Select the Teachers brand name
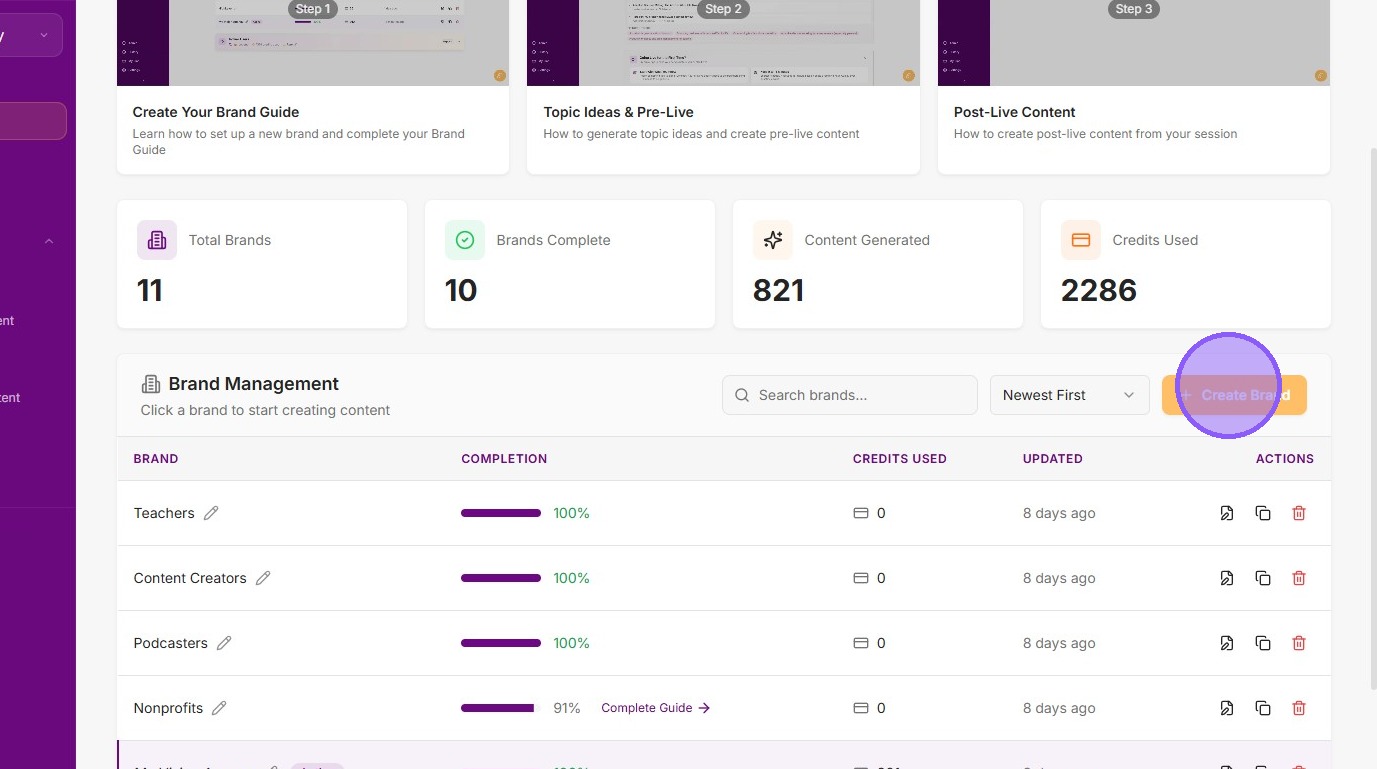Screen dimensions: 1377x769 (x=164, y=513)
